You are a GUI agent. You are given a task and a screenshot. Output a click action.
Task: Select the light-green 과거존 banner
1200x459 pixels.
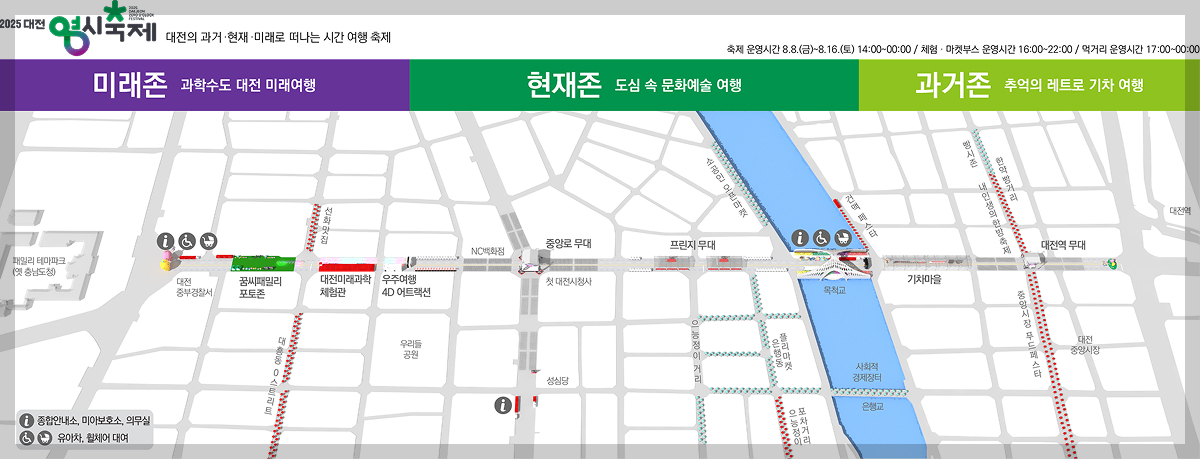coord(1029,85)
